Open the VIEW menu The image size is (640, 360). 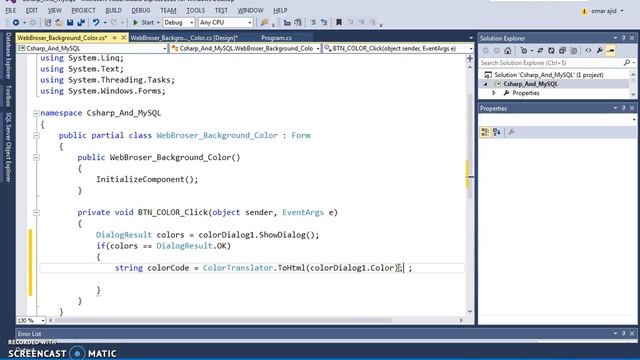54,10
